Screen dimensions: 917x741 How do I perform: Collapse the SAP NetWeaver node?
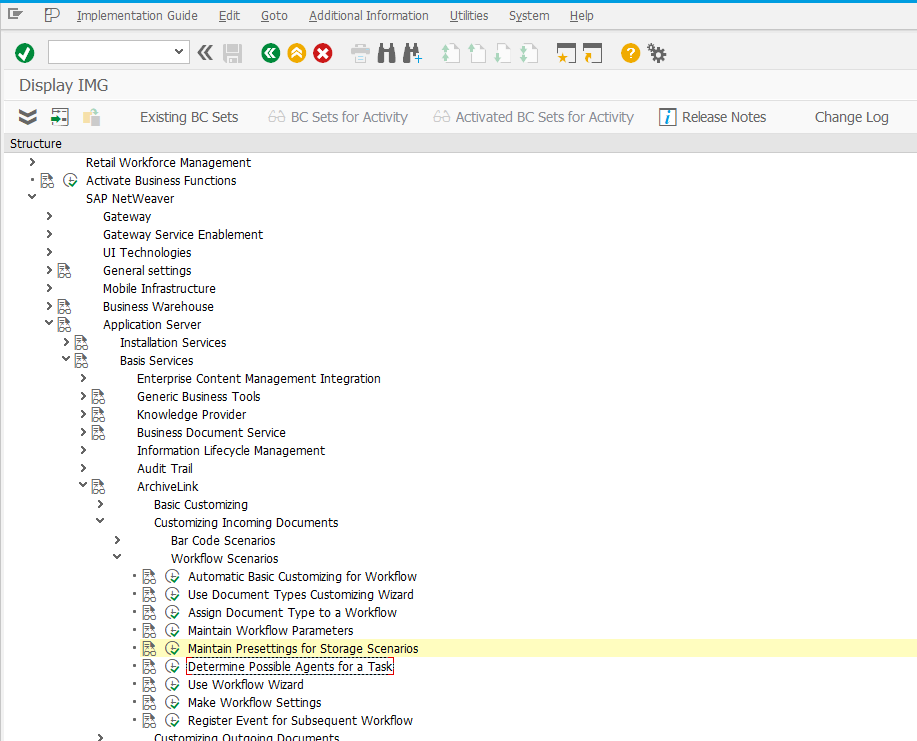[32, 197]
